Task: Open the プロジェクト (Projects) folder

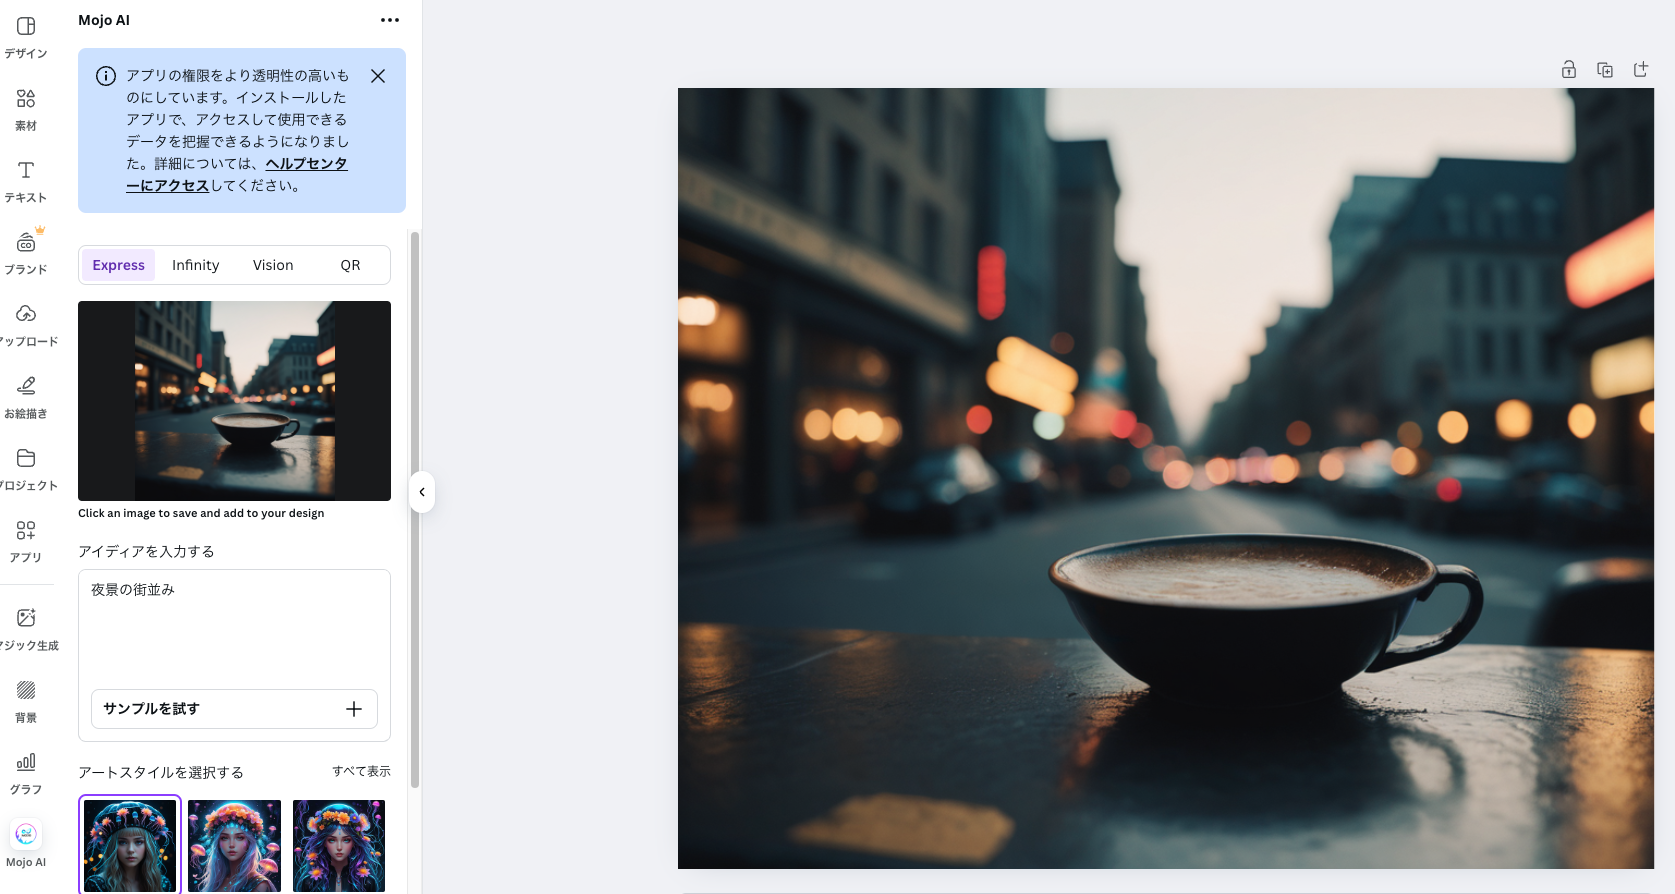Action: [x=26, y=469]
